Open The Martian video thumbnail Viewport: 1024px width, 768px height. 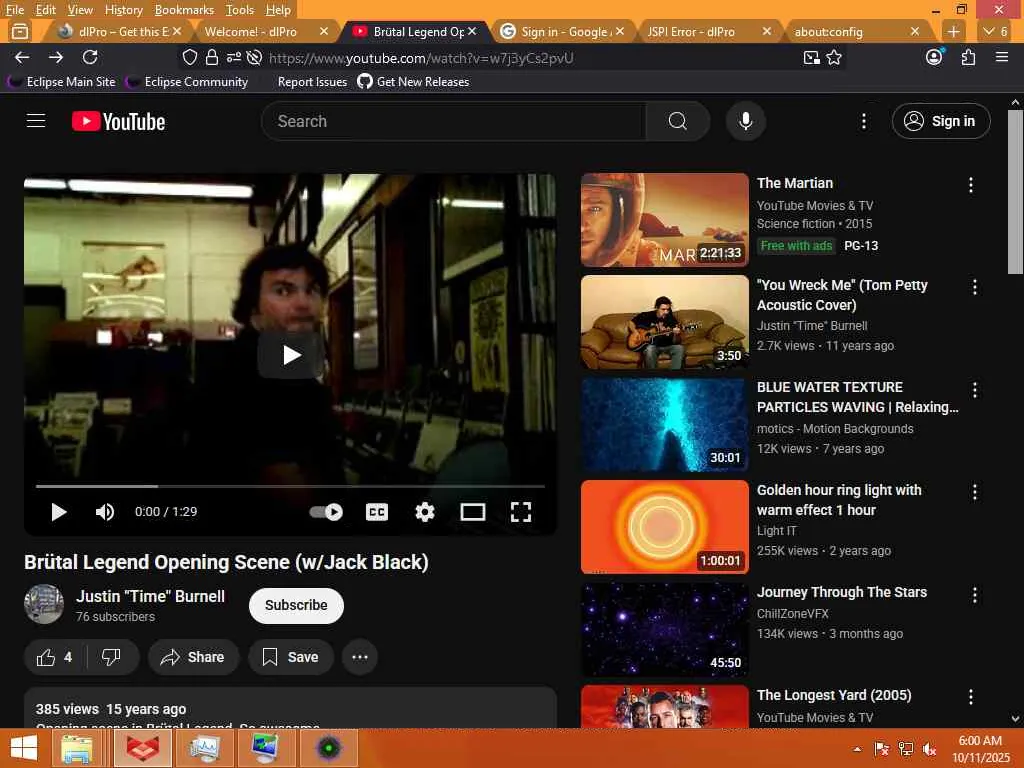(665, 220)
